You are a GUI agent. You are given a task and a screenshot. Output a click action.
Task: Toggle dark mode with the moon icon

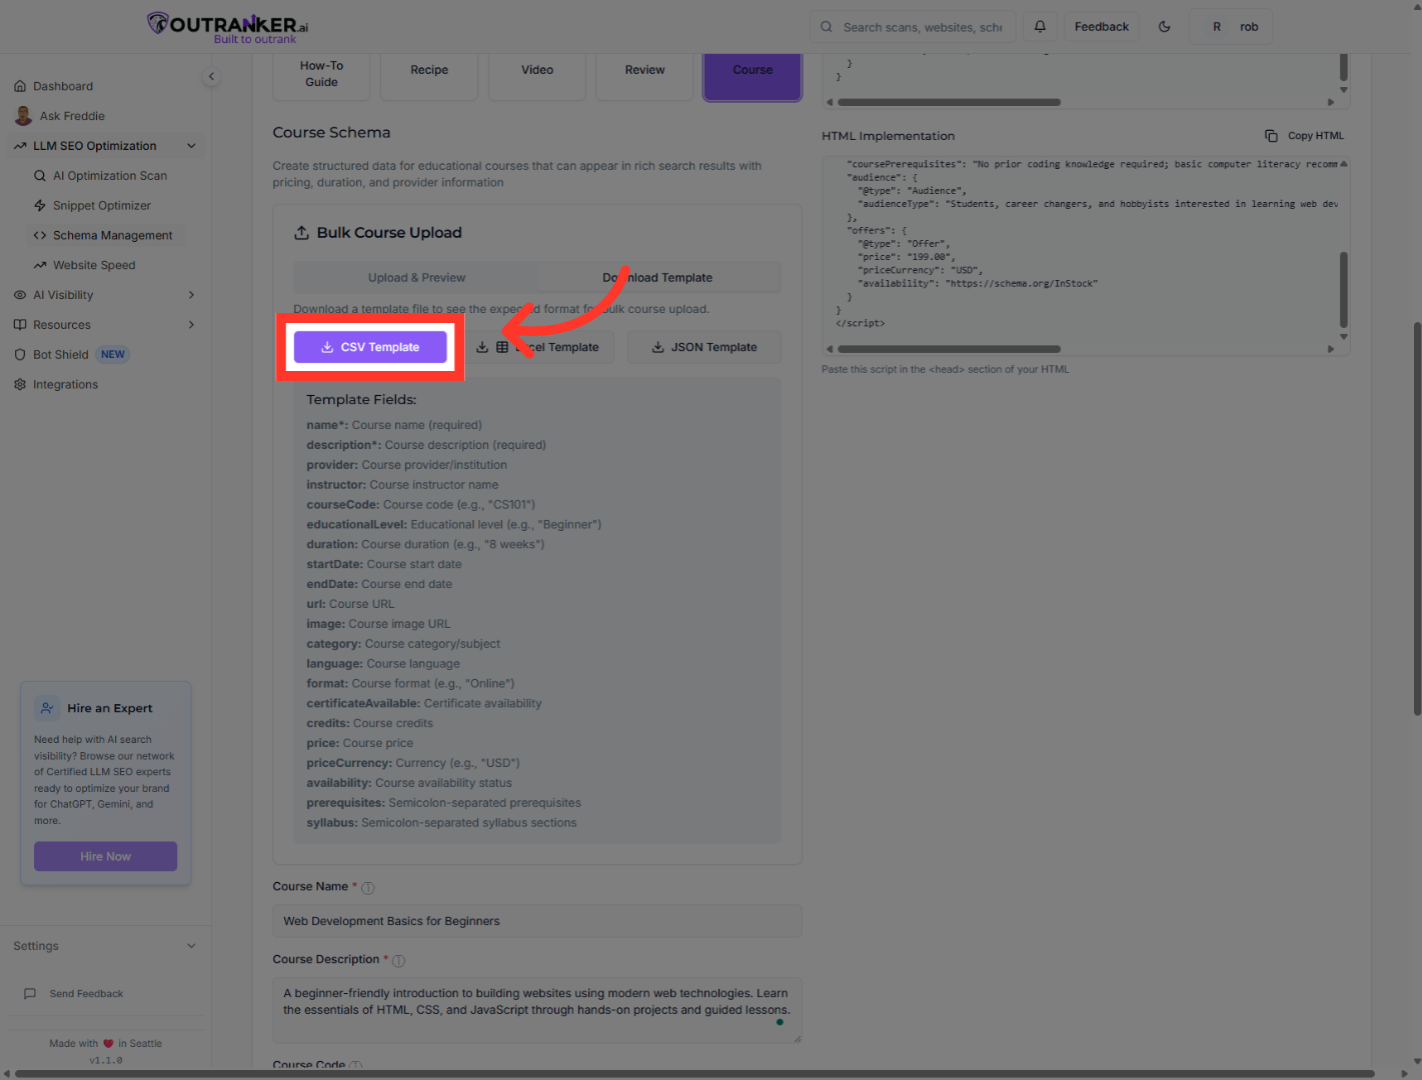[x=1164, y=26]
